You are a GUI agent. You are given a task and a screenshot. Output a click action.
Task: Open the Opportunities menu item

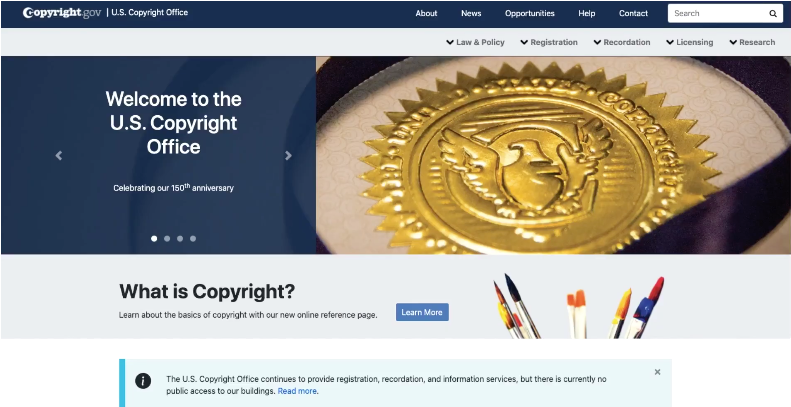point(530,14)
